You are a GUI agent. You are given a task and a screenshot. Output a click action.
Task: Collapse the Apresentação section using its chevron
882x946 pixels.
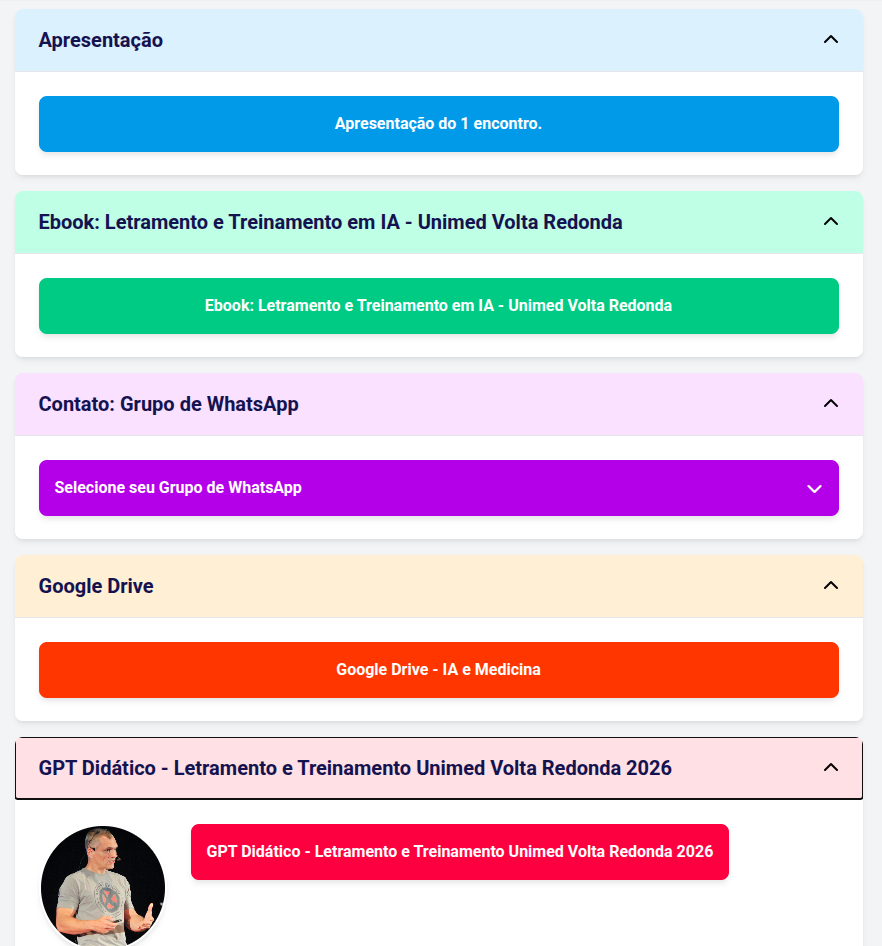coord(831,40)
